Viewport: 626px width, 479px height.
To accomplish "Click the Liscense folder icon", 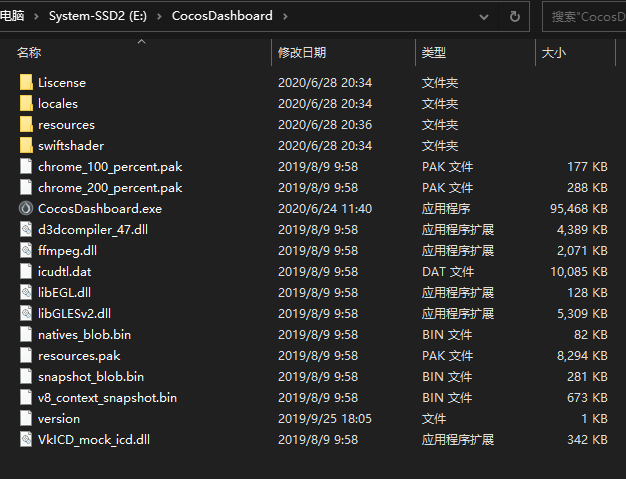I will (x=26, y=82).
